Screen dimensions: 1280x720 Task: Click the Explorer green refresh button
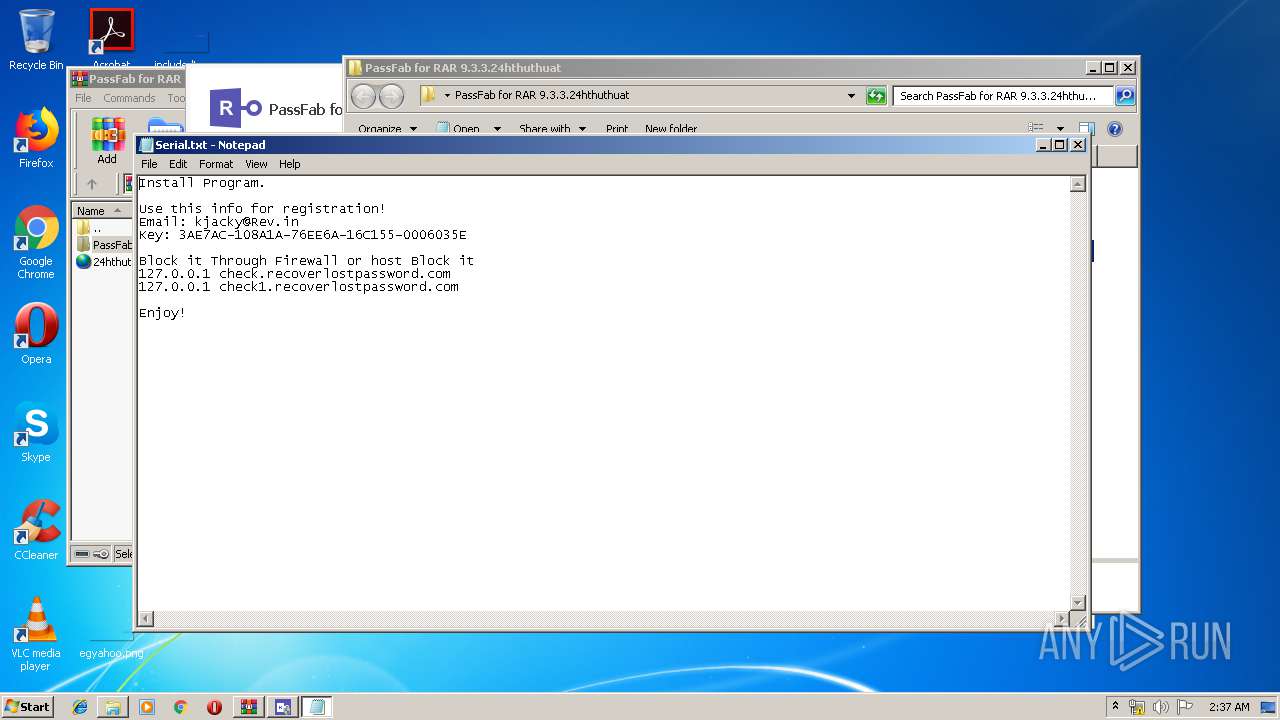876,96
